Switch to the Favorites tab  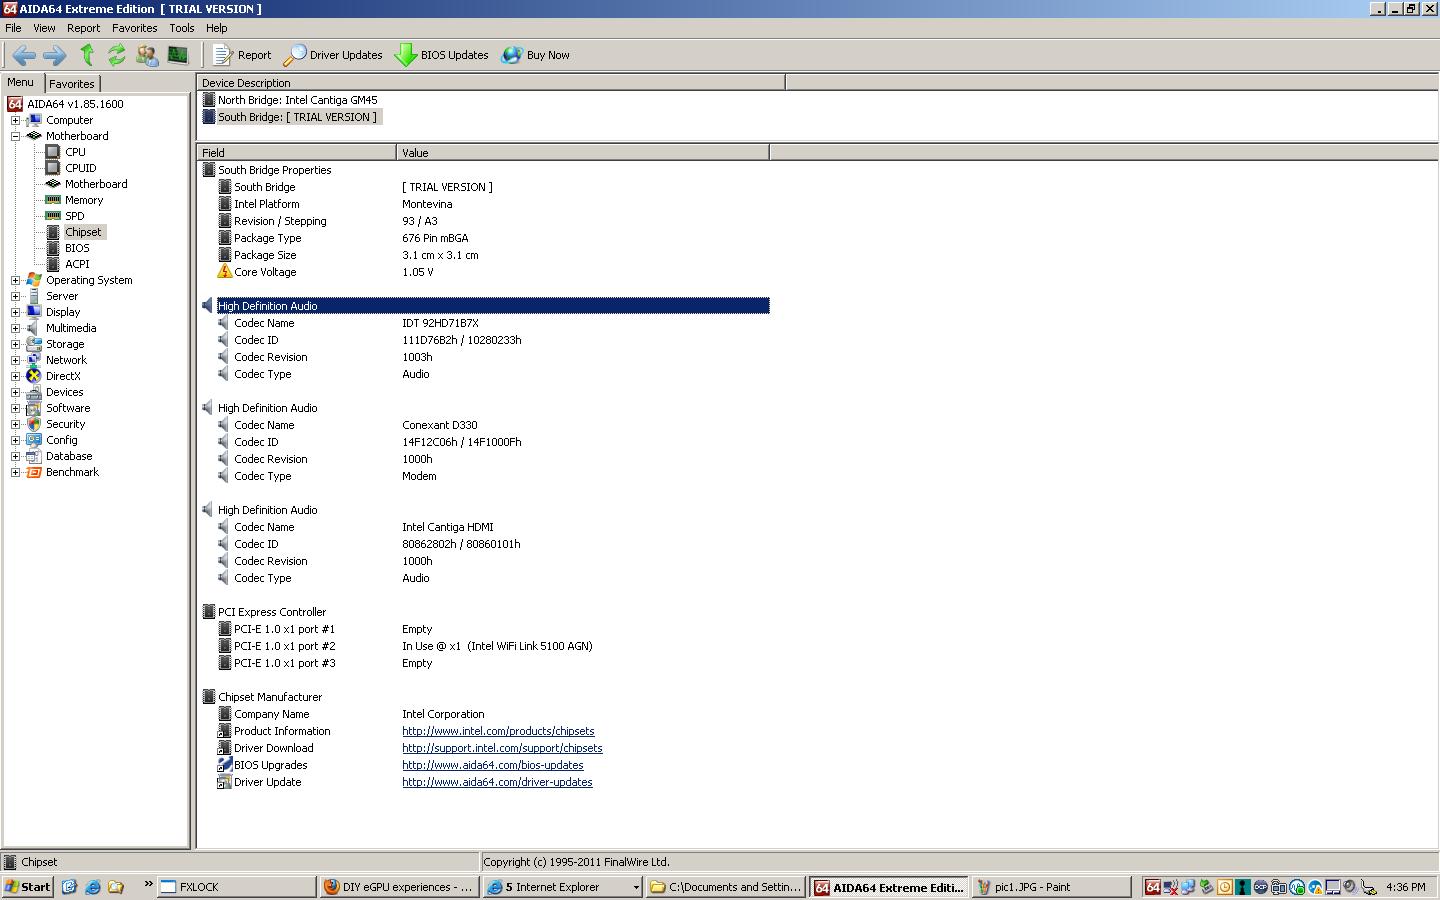(72, 84)
